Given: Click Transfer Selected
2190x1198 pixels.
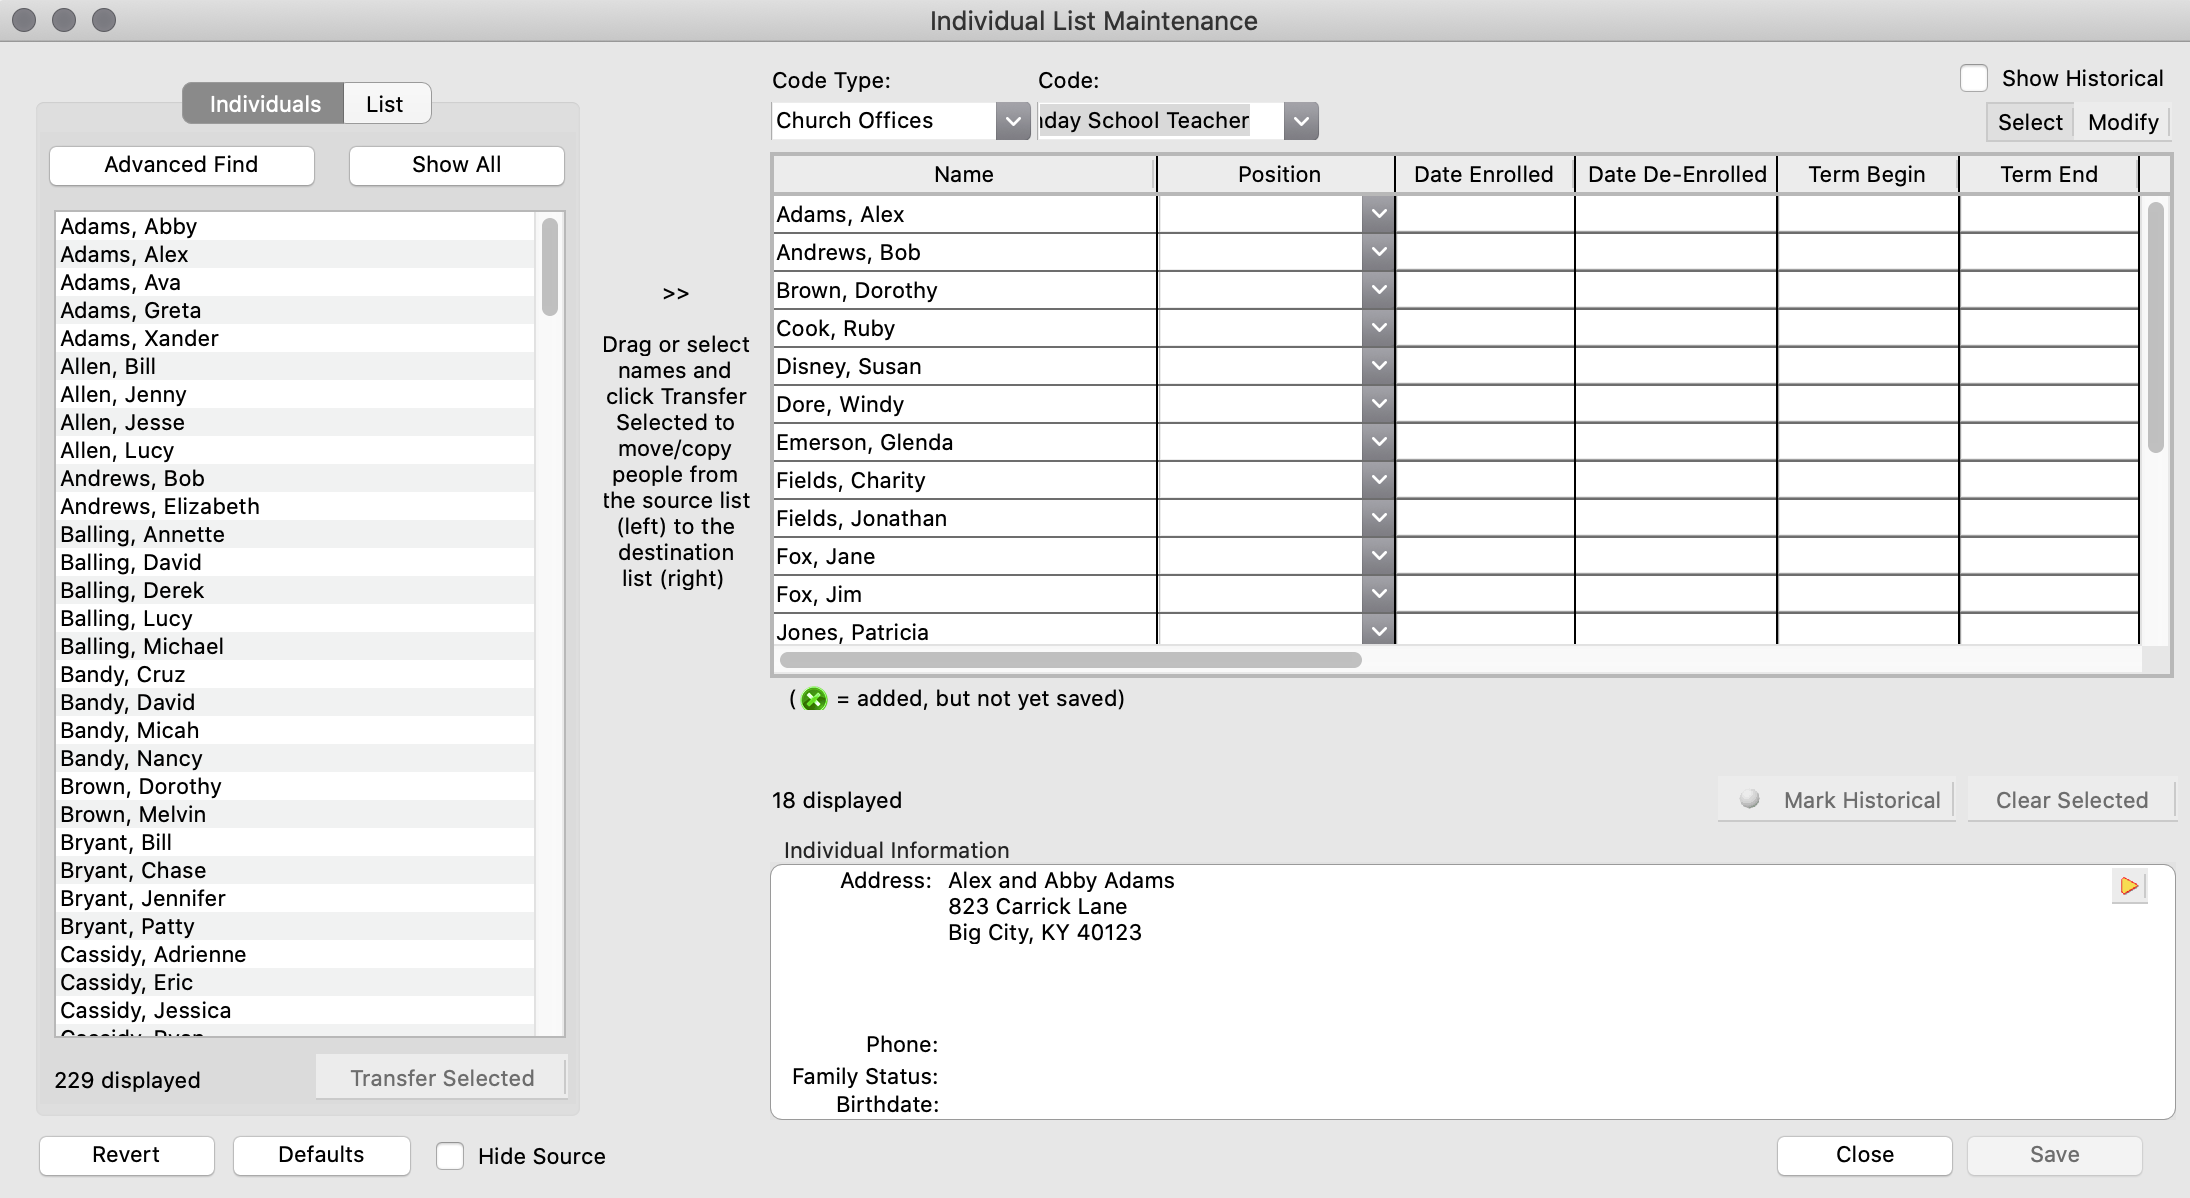Looking at the screenshot, I should [441, 1077].
